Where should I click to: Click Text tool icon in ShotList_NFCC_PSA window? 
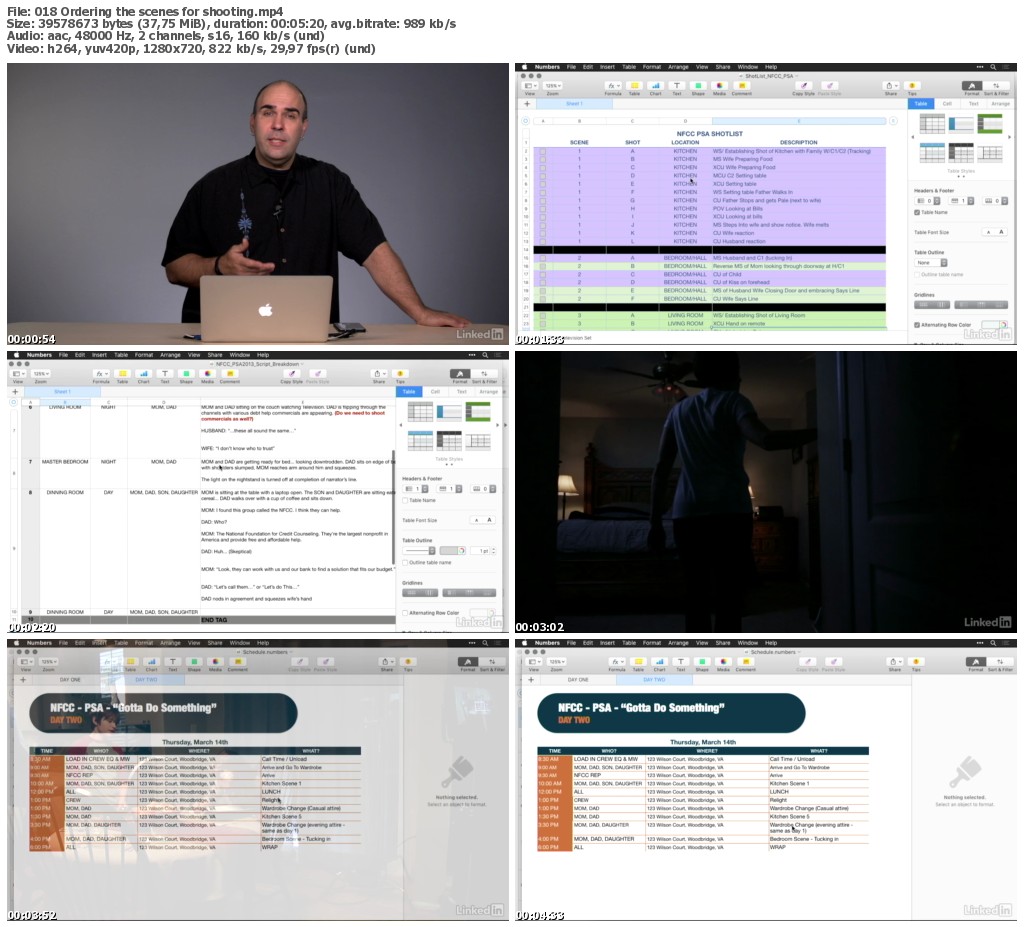coord(677,86)
